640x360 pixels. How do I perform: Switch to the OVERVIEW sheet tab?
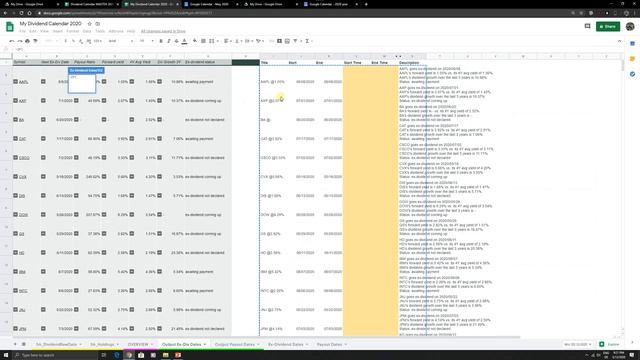pos(138,344)
